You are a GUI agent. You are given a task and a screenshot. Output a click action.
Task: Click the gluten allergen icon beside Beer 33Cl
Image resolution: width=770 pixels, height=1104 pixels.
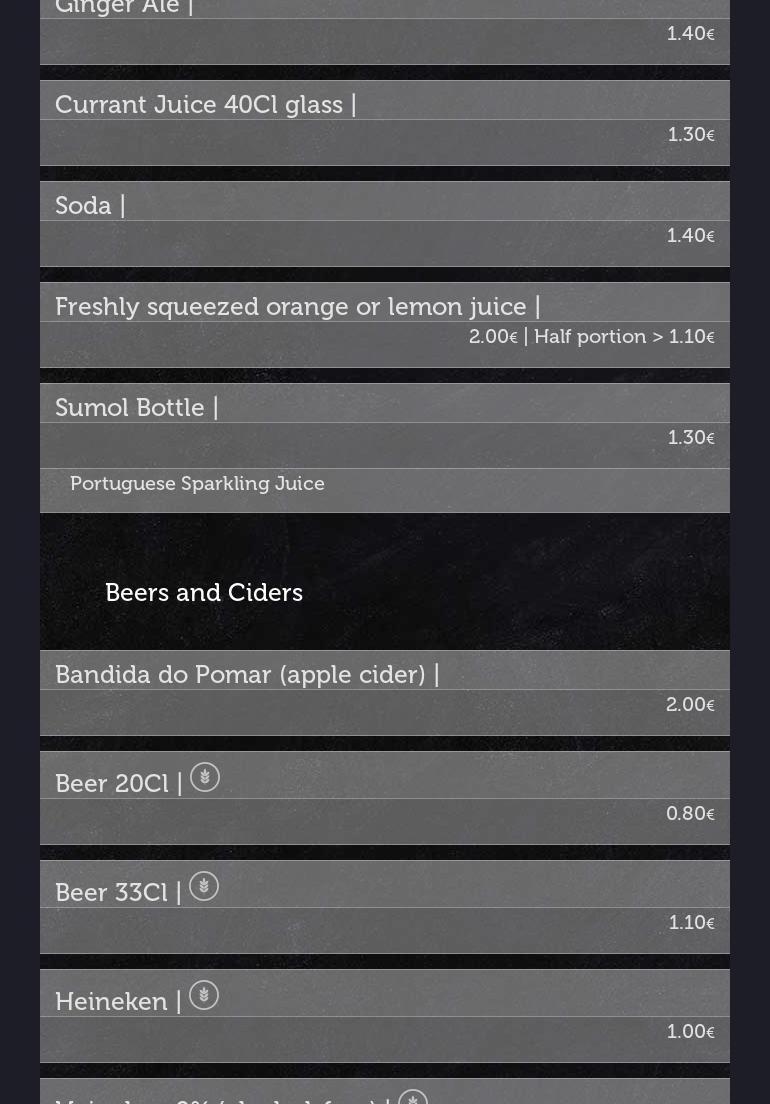click(204, 886)
